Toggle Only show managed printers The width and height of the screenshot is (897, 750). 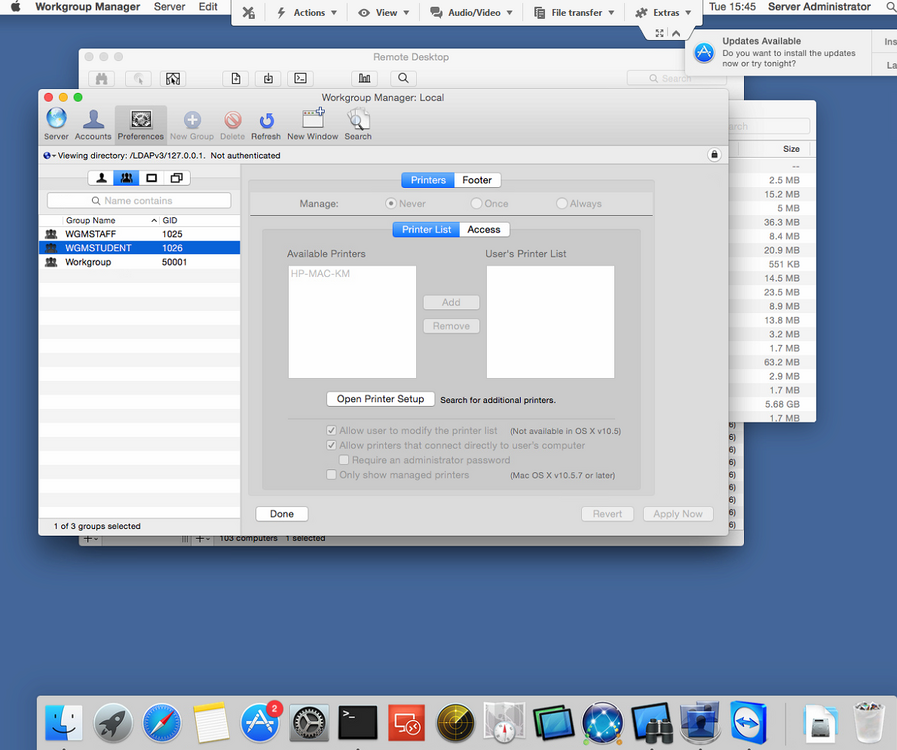pos(331,475)
